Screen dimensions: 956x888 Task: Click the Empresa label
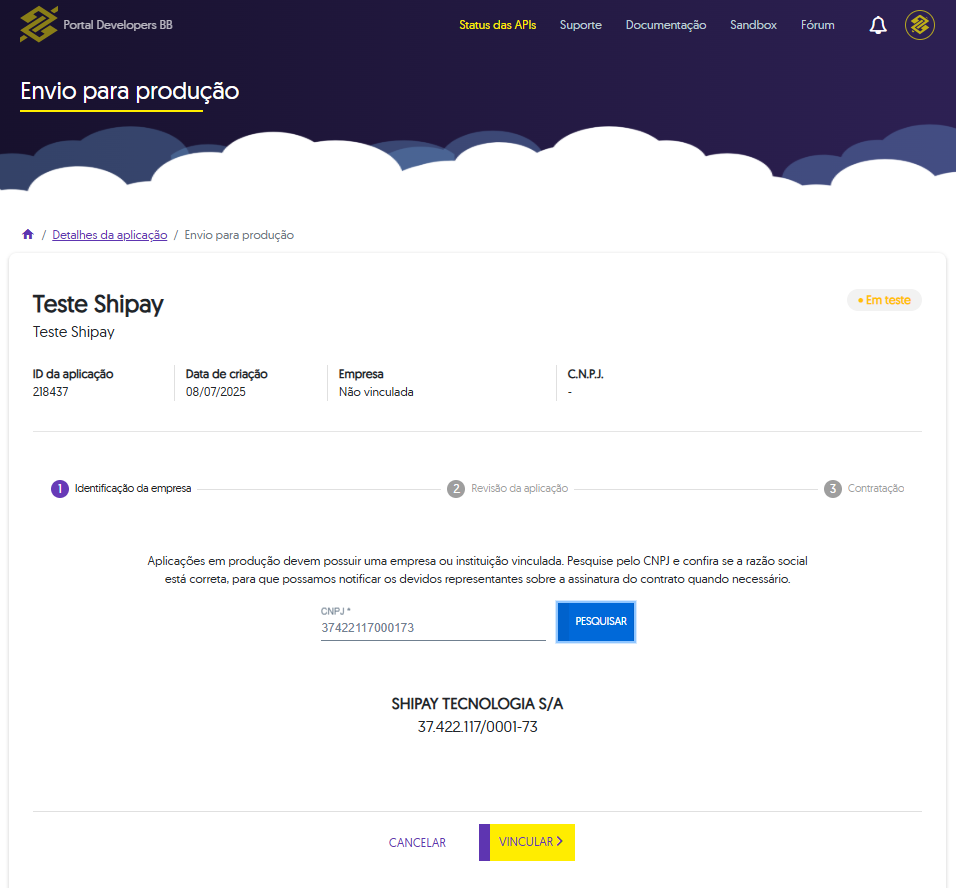(361, 374)
